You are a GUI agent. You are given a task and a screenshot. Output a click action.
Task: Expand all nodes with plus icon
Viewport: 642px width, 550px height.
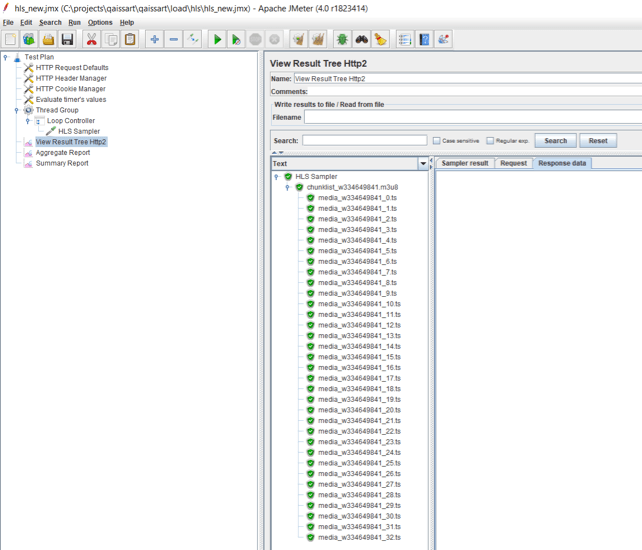click(154, 40)
